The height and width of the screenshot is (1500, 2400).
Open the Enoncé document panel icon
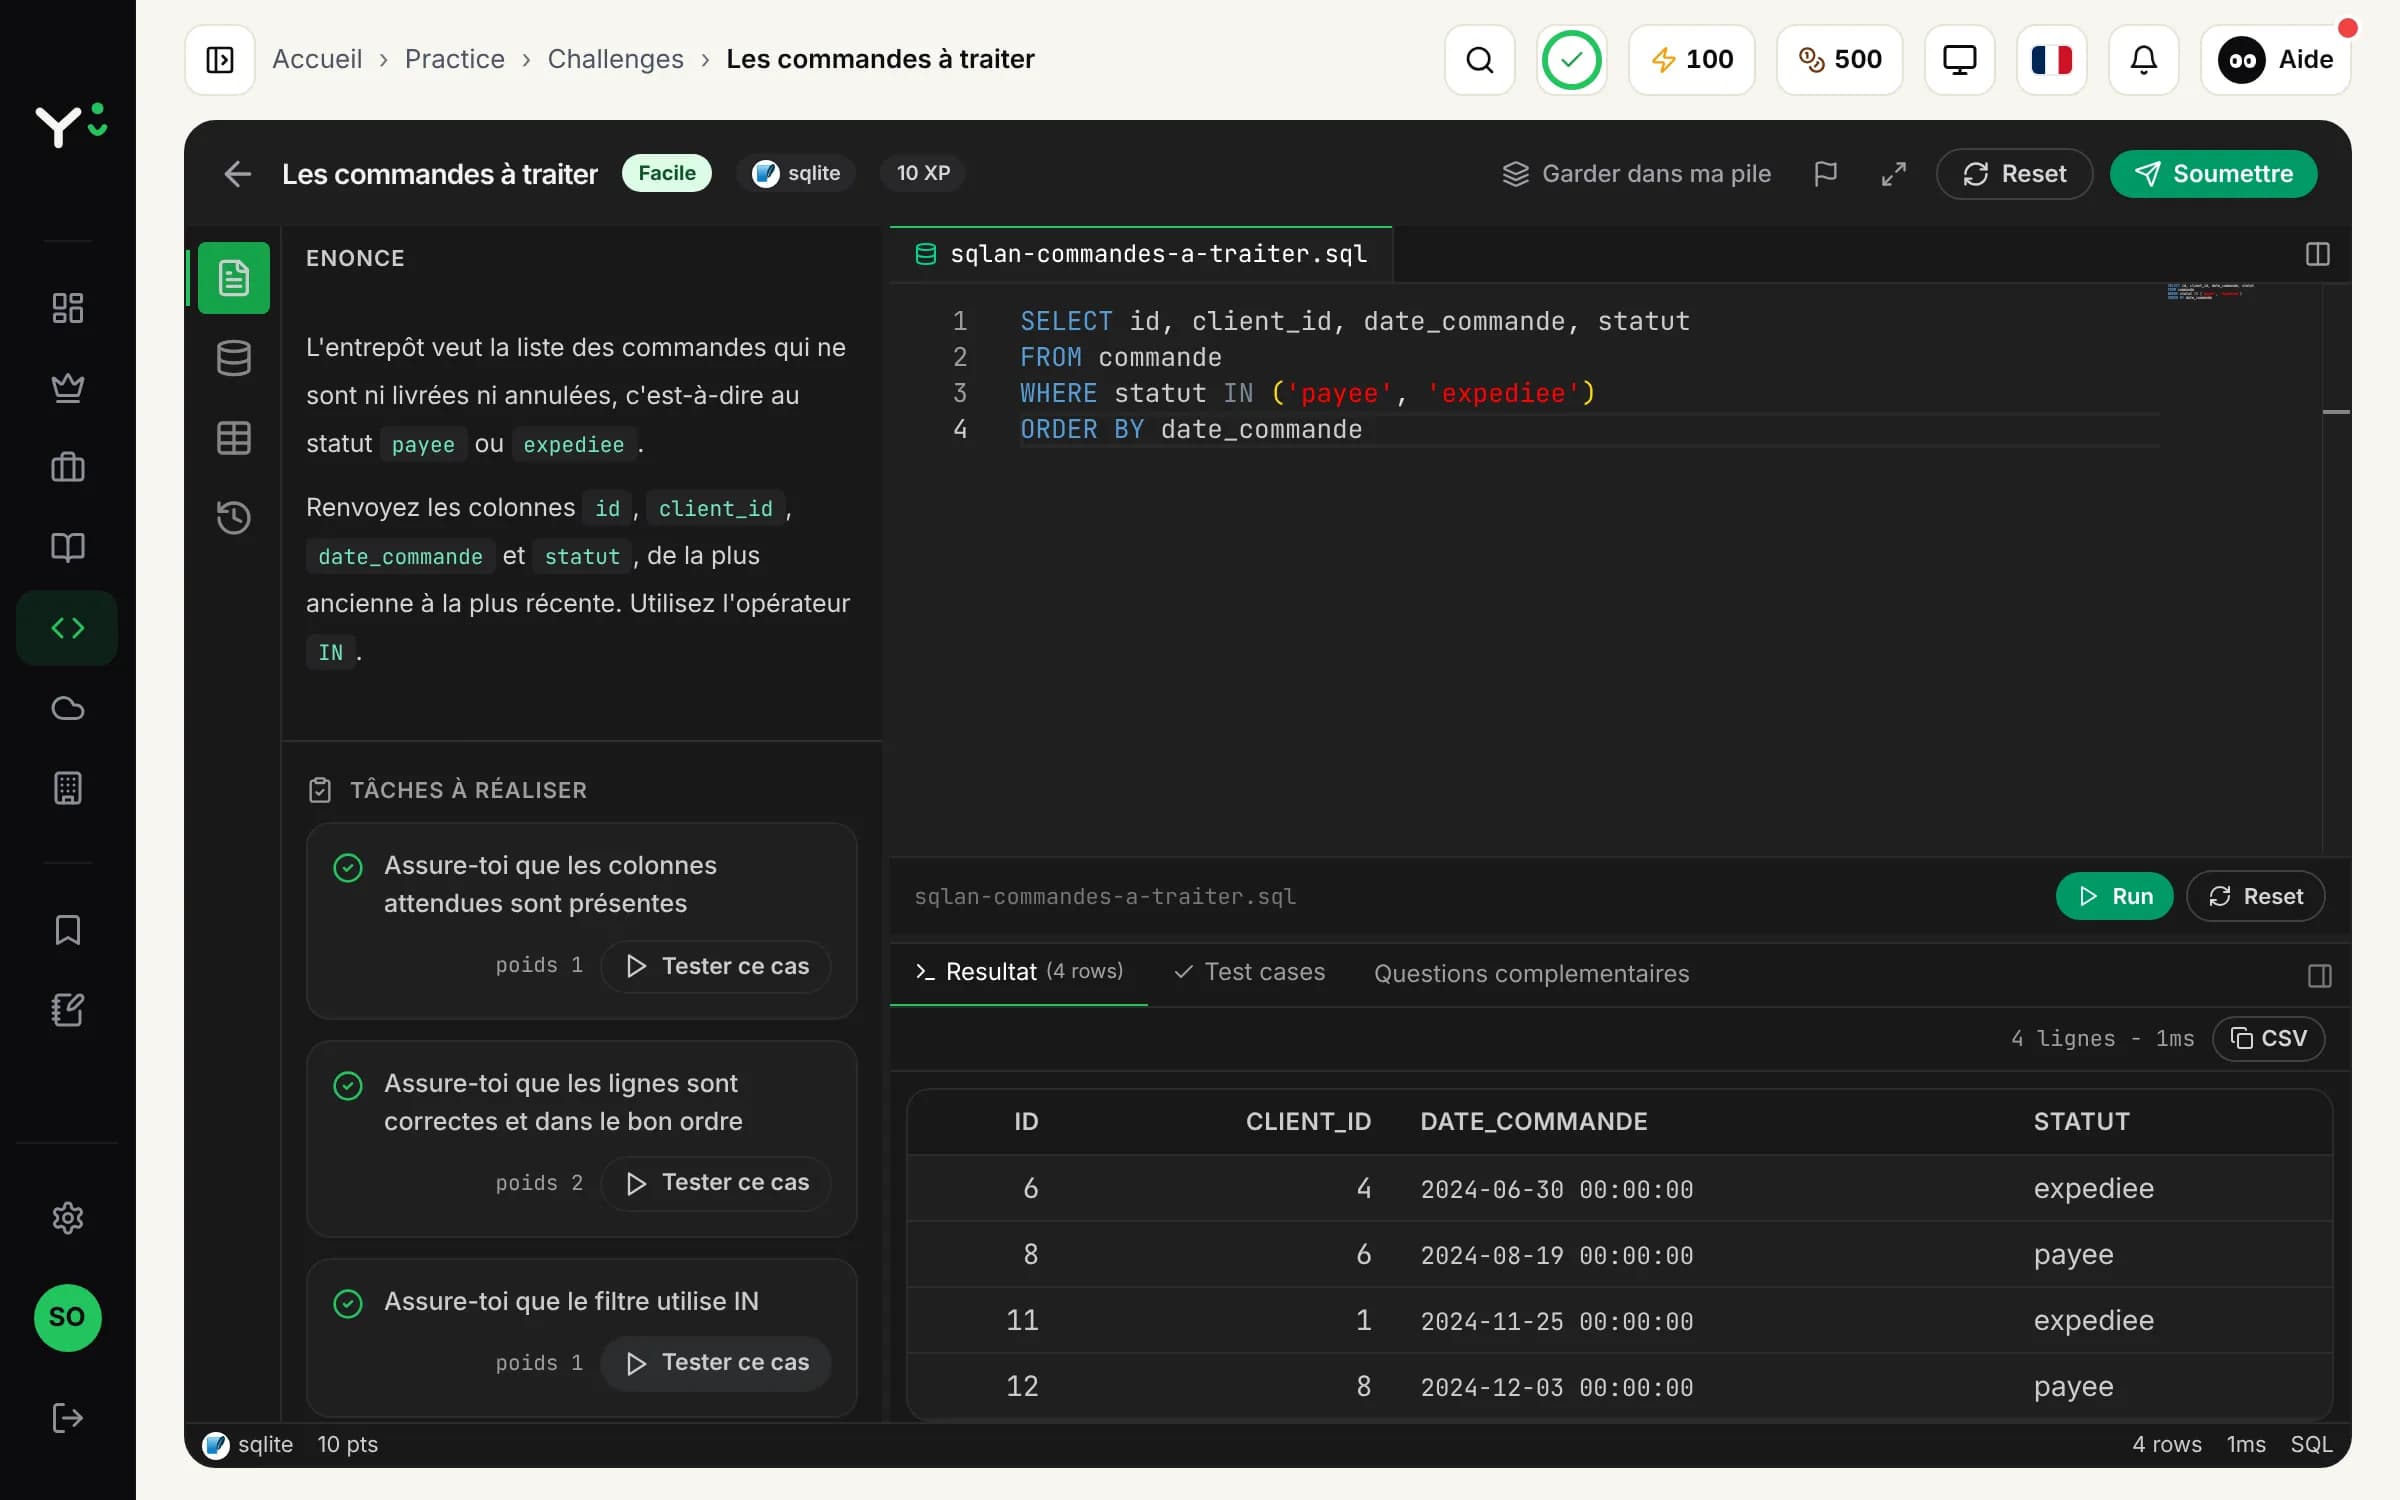pos(234,278)
